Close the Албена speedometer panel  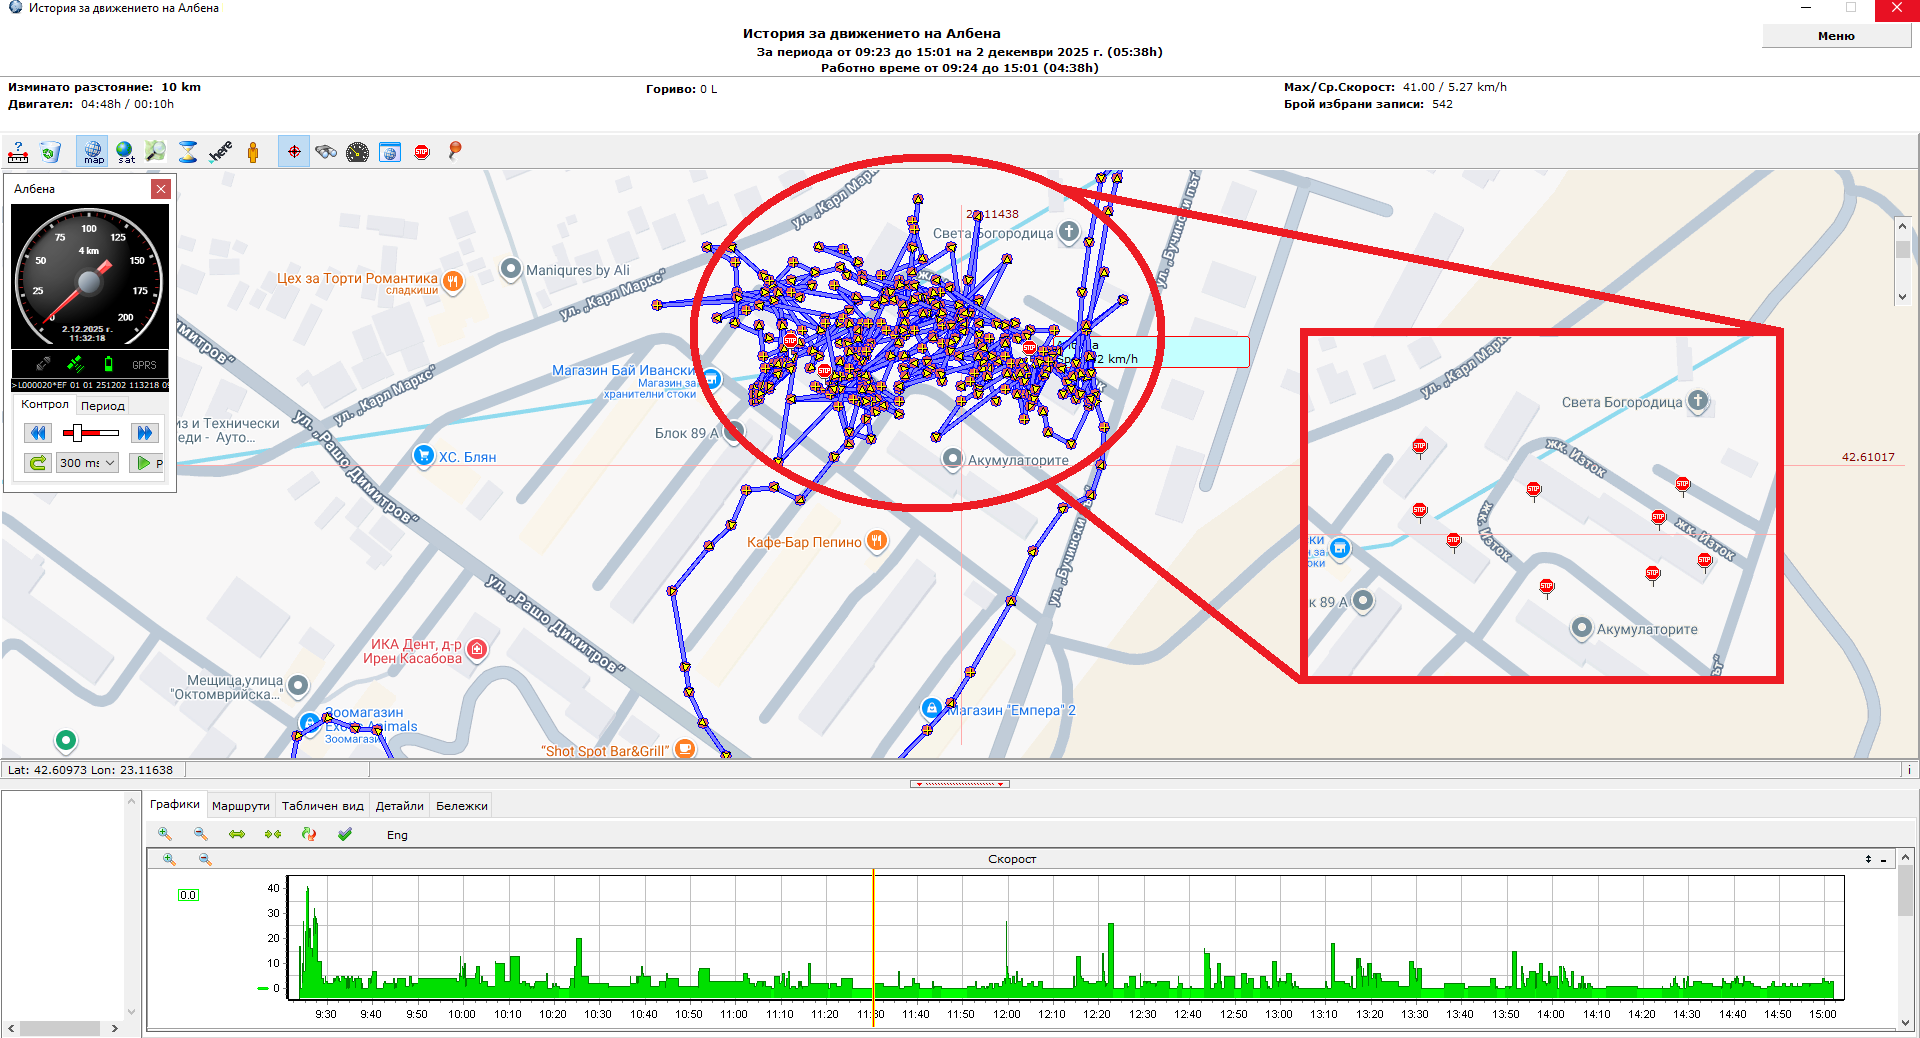(161, 189)
